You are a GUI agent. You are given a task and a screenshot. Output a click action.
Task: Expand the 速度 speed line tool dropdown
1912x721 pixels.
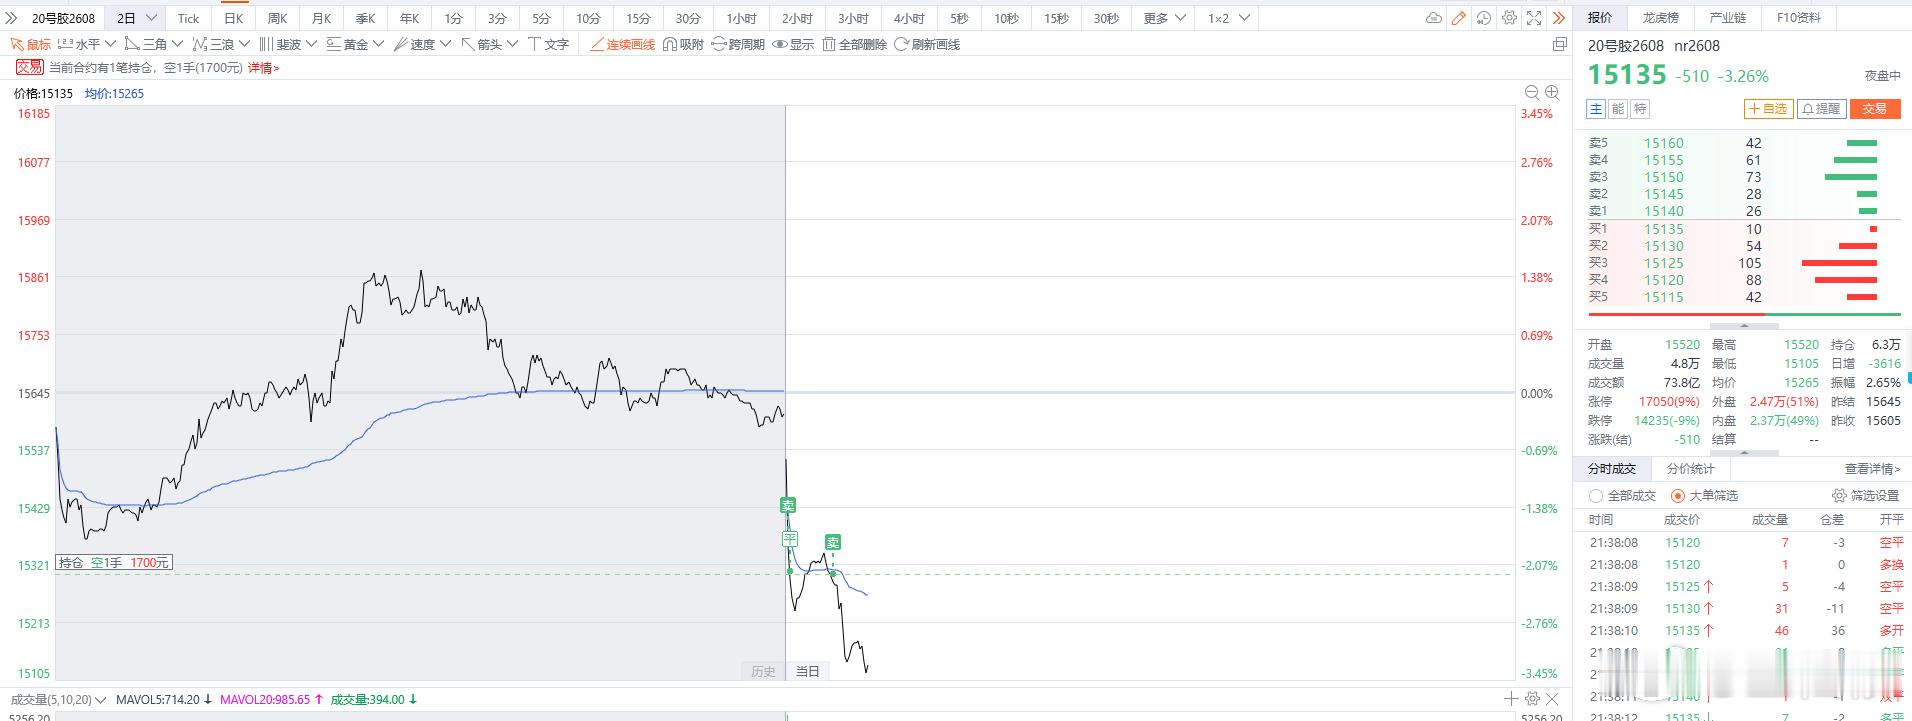click(445, 44)
